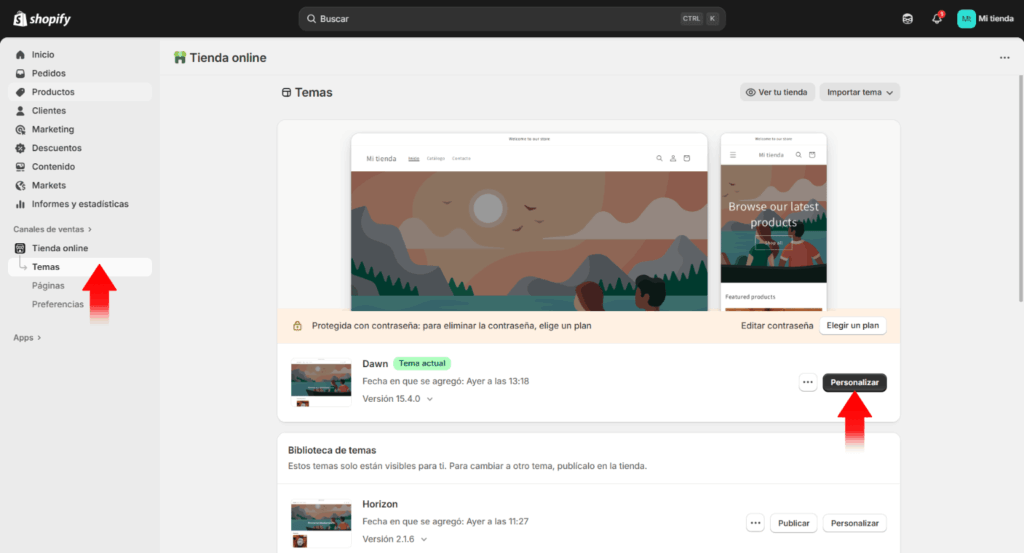Click the Sidekick icon beside notifications

point(907,19)
